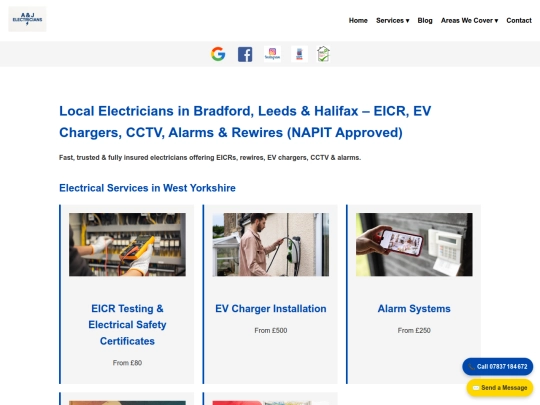Open the Alarm Systems link
The width and height of the screenshot is (540, 405).
coord(414,309)
